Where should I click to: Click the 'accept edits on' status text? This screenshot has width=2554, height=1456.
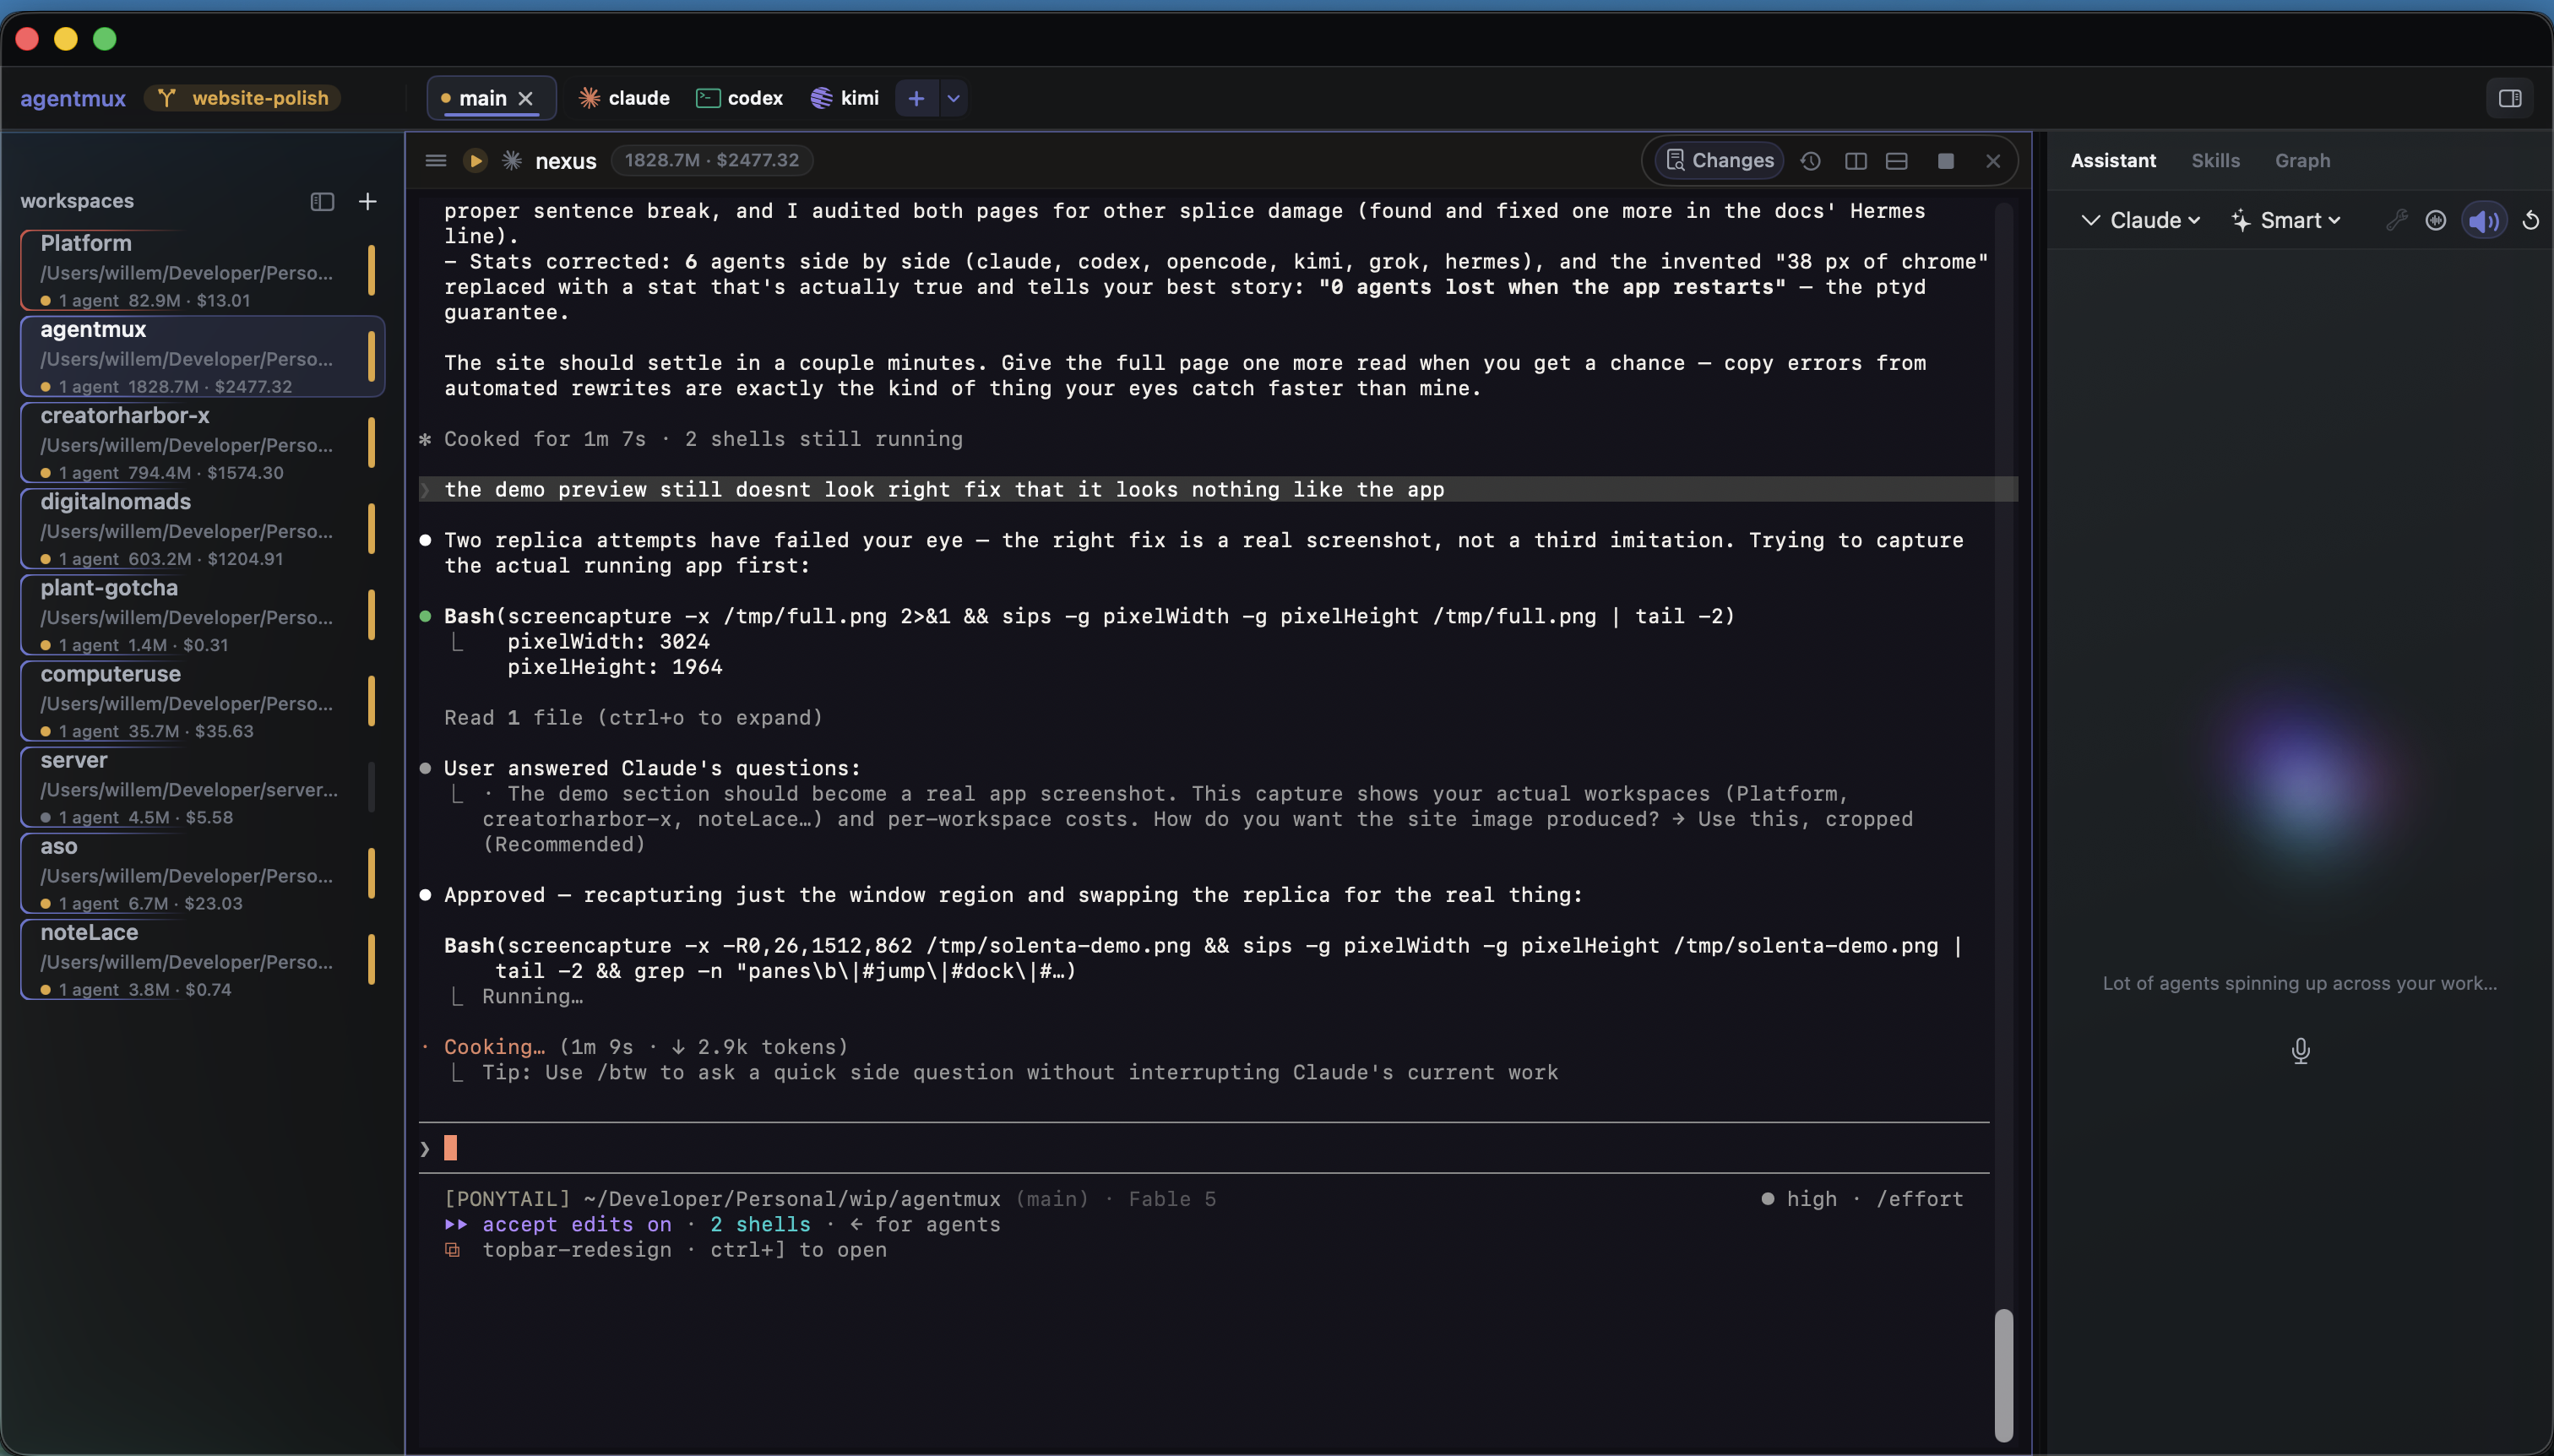coord(577,1224)
